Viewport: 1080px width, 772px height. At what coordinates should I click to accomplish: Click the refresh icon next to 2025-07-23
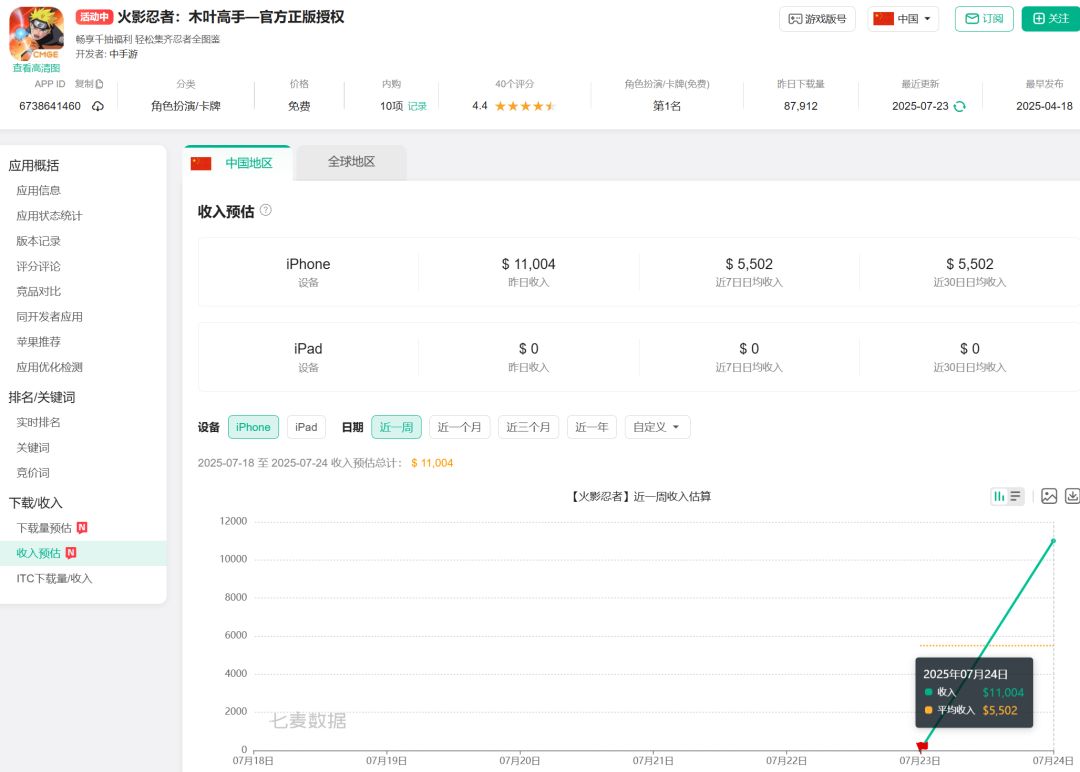pyautogui.click(x=959, y=106)
